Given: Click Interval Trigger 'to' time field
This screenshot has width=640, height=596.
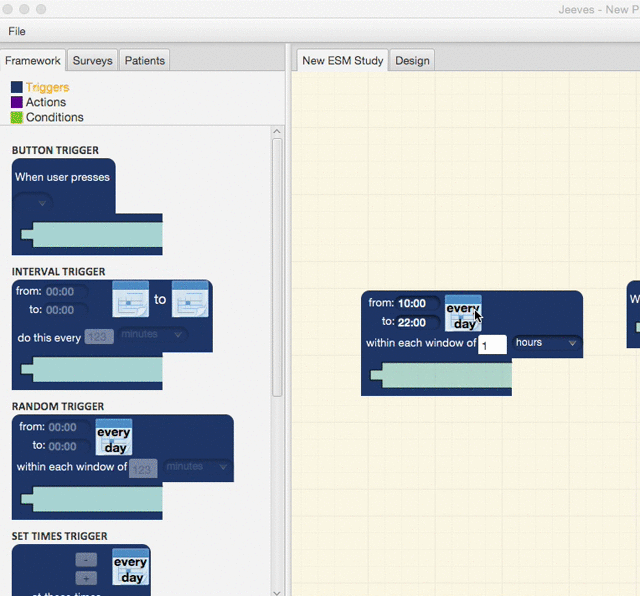Looking at the screenshot, I should tap(65, 310).
